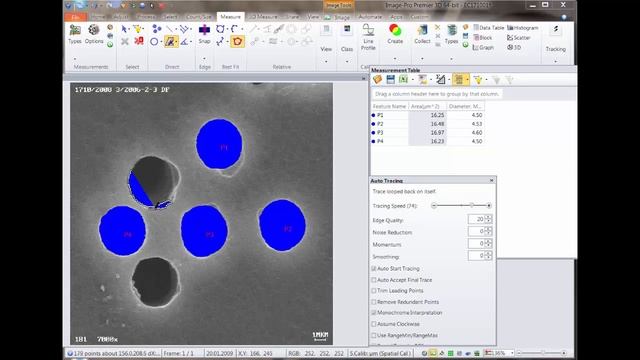The width and height of the screenshot is (640, 360).
Task: Export measurement table to Excel
Action: pyautogui.click(x=403, y=80)
